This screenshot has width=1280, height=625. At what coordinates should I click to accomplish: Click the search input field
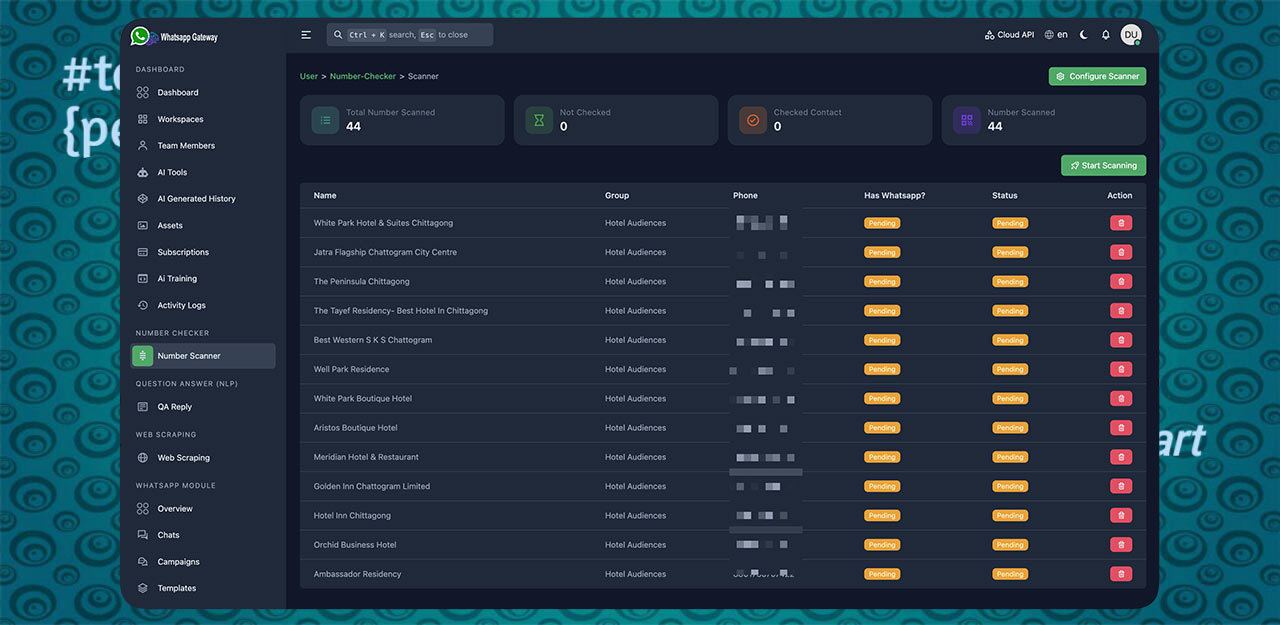coord(410,35)
